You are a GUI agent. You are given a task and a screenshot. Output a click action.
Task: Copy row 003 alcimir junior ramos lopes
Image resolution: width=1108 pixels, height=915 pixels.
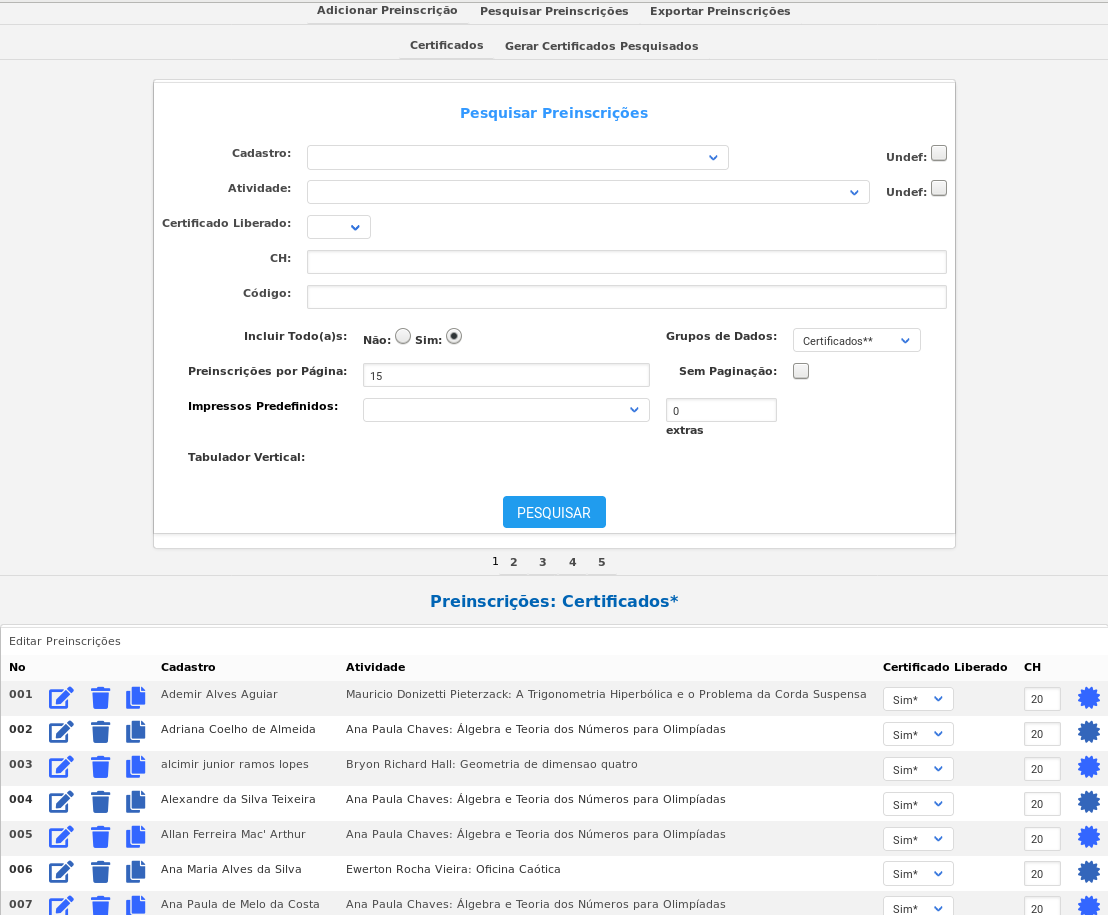point(136,767)
